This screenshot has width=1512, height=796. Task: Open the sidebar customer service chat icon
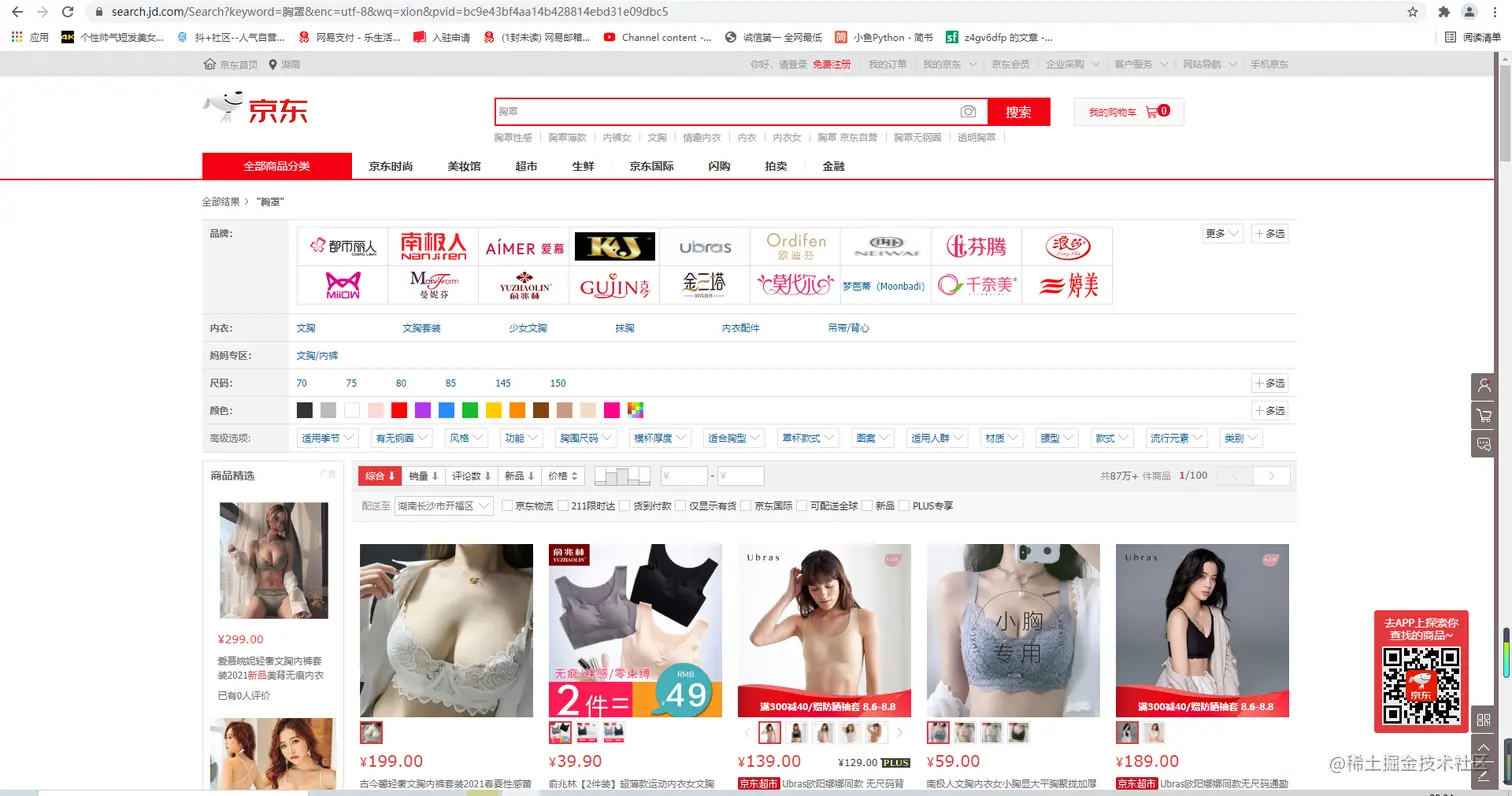(1484, 444)
